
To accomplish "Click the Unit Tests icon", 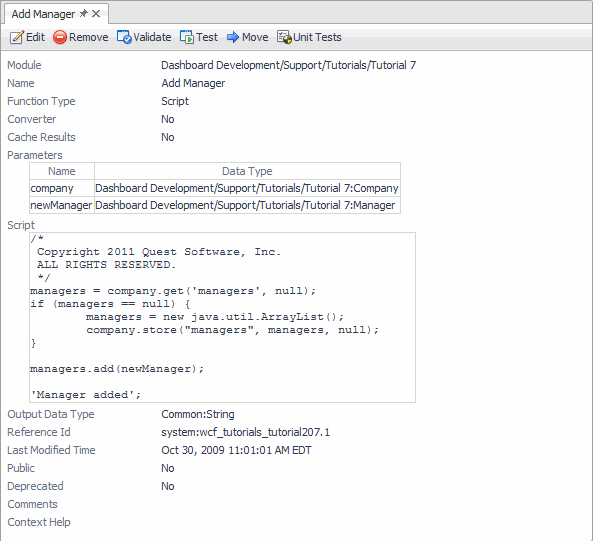I will point(284,37).
